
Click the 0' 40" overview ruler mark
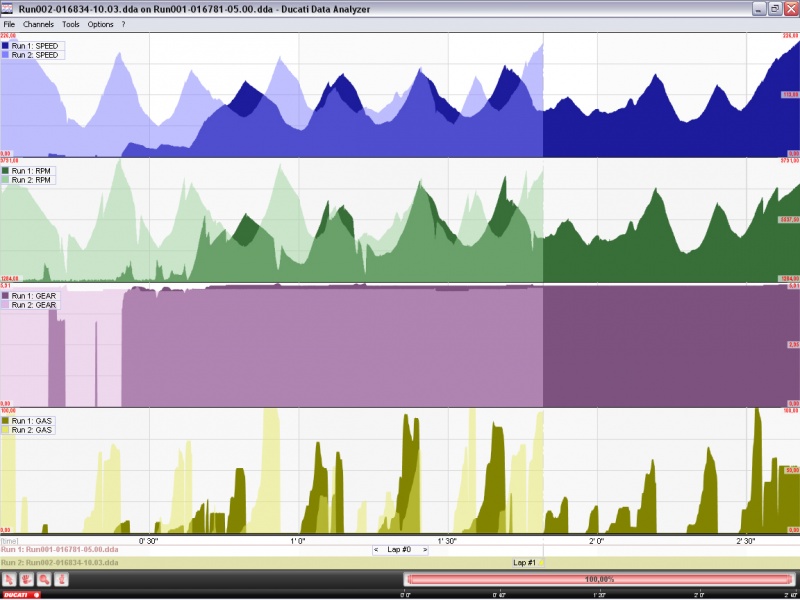pyautogui.click(x=499, y=595)
